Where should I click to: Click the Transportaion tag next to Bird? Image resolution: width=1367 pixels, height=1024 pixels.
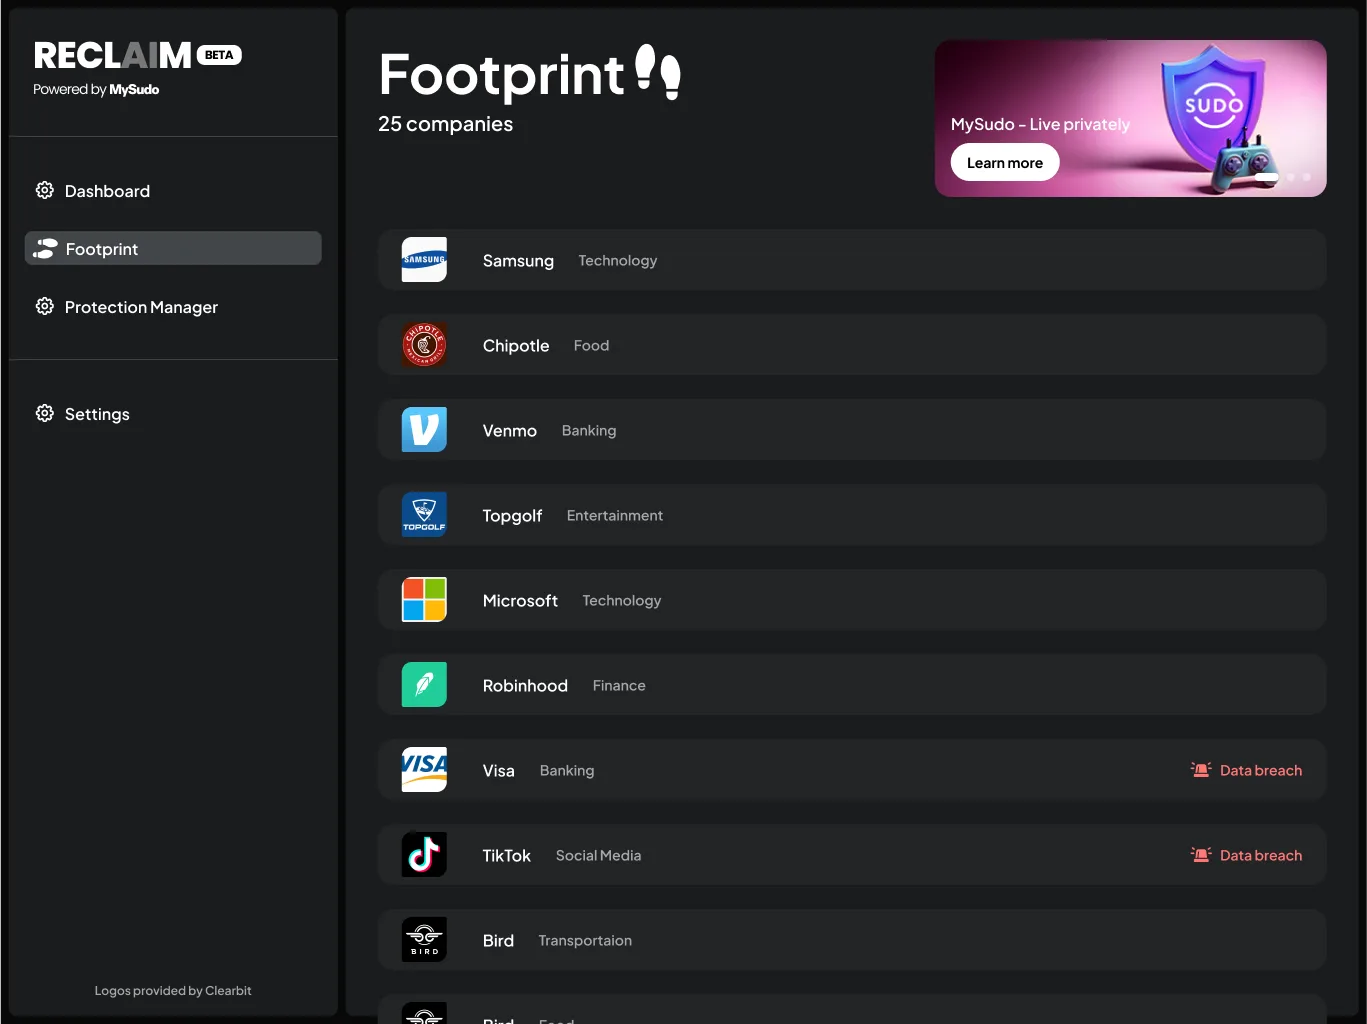coord(585,941)
